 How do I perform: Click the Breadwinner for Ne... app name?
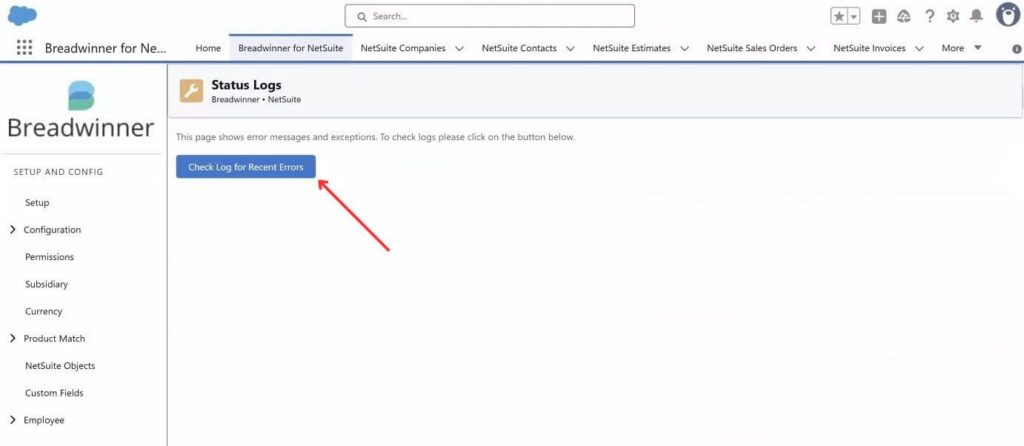[x=106, y=48]
